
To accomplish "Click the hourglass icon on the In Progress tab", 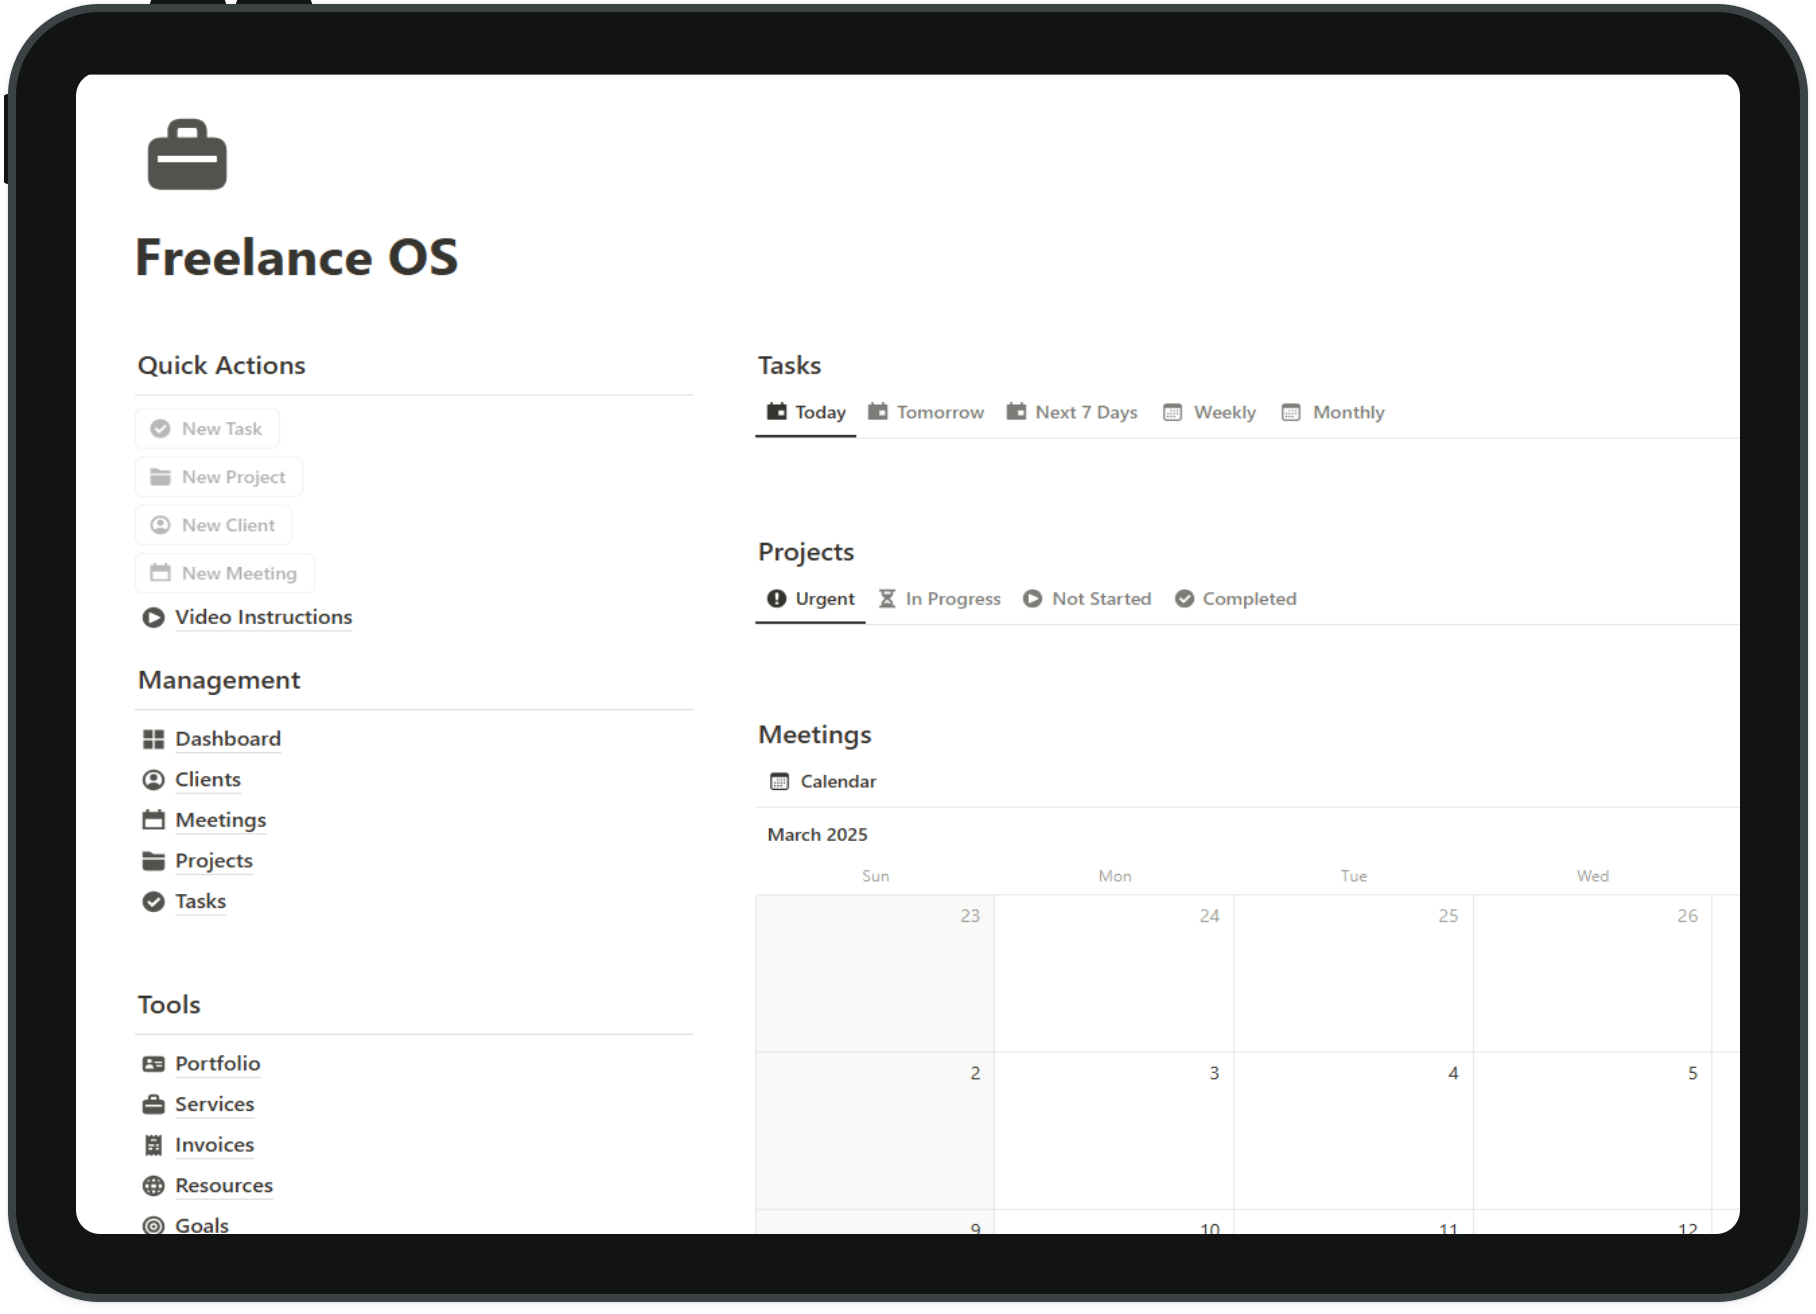I will pyautogui.click(x=887, y=598).
